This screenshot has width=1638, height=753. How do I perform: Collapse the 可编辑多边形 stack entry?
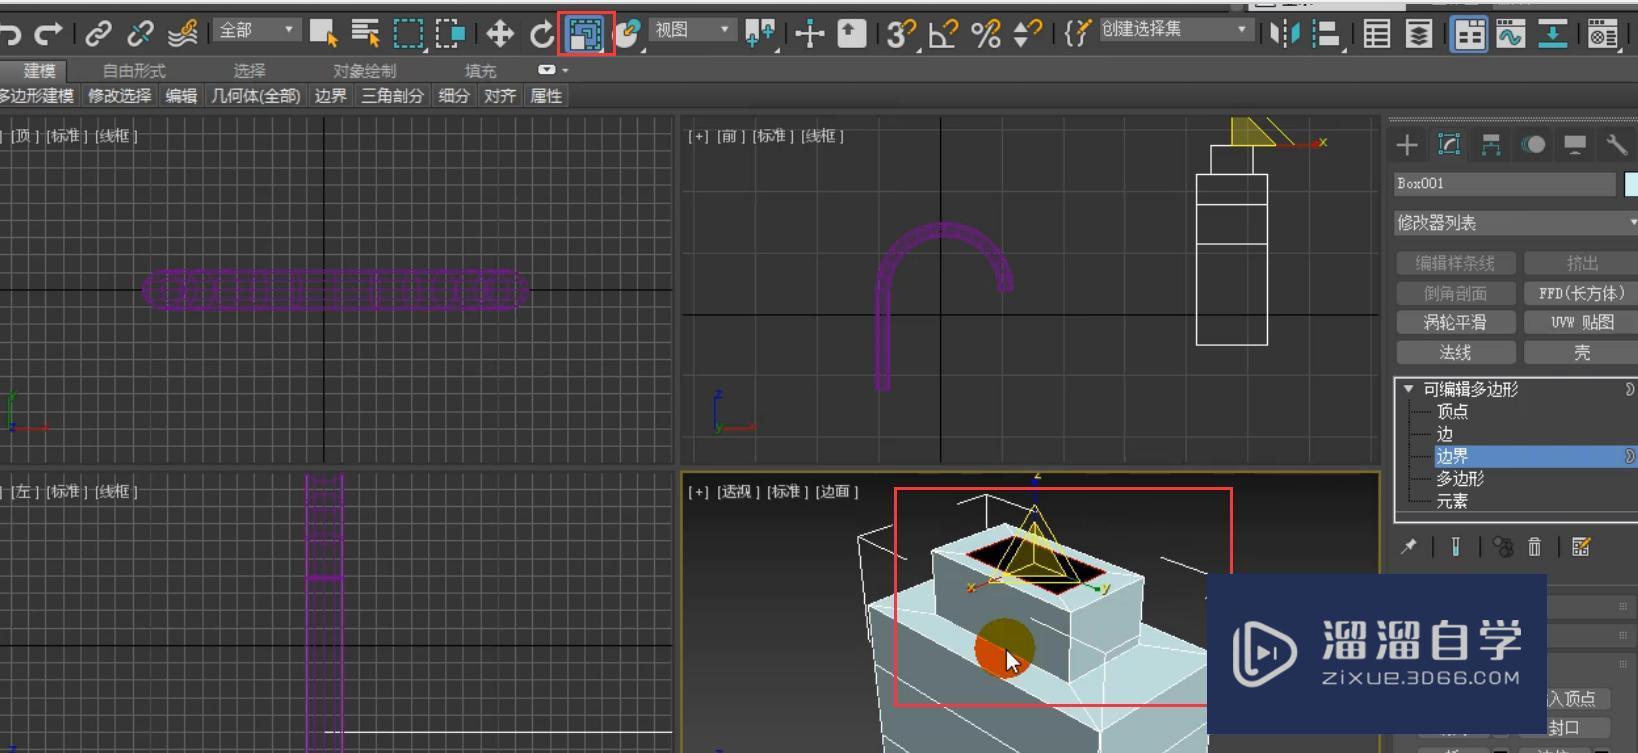pos(1409,389)
